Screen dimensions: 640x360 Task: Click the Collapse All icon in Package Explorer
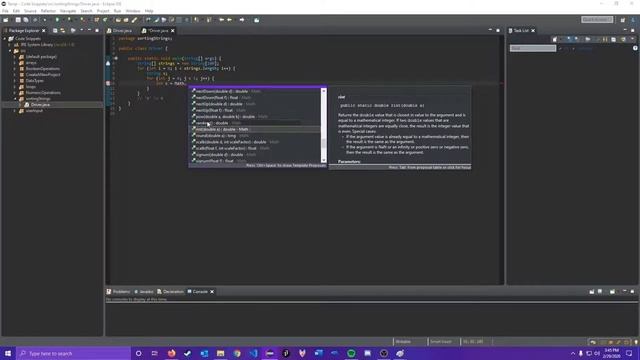click(x=55, y=31)
